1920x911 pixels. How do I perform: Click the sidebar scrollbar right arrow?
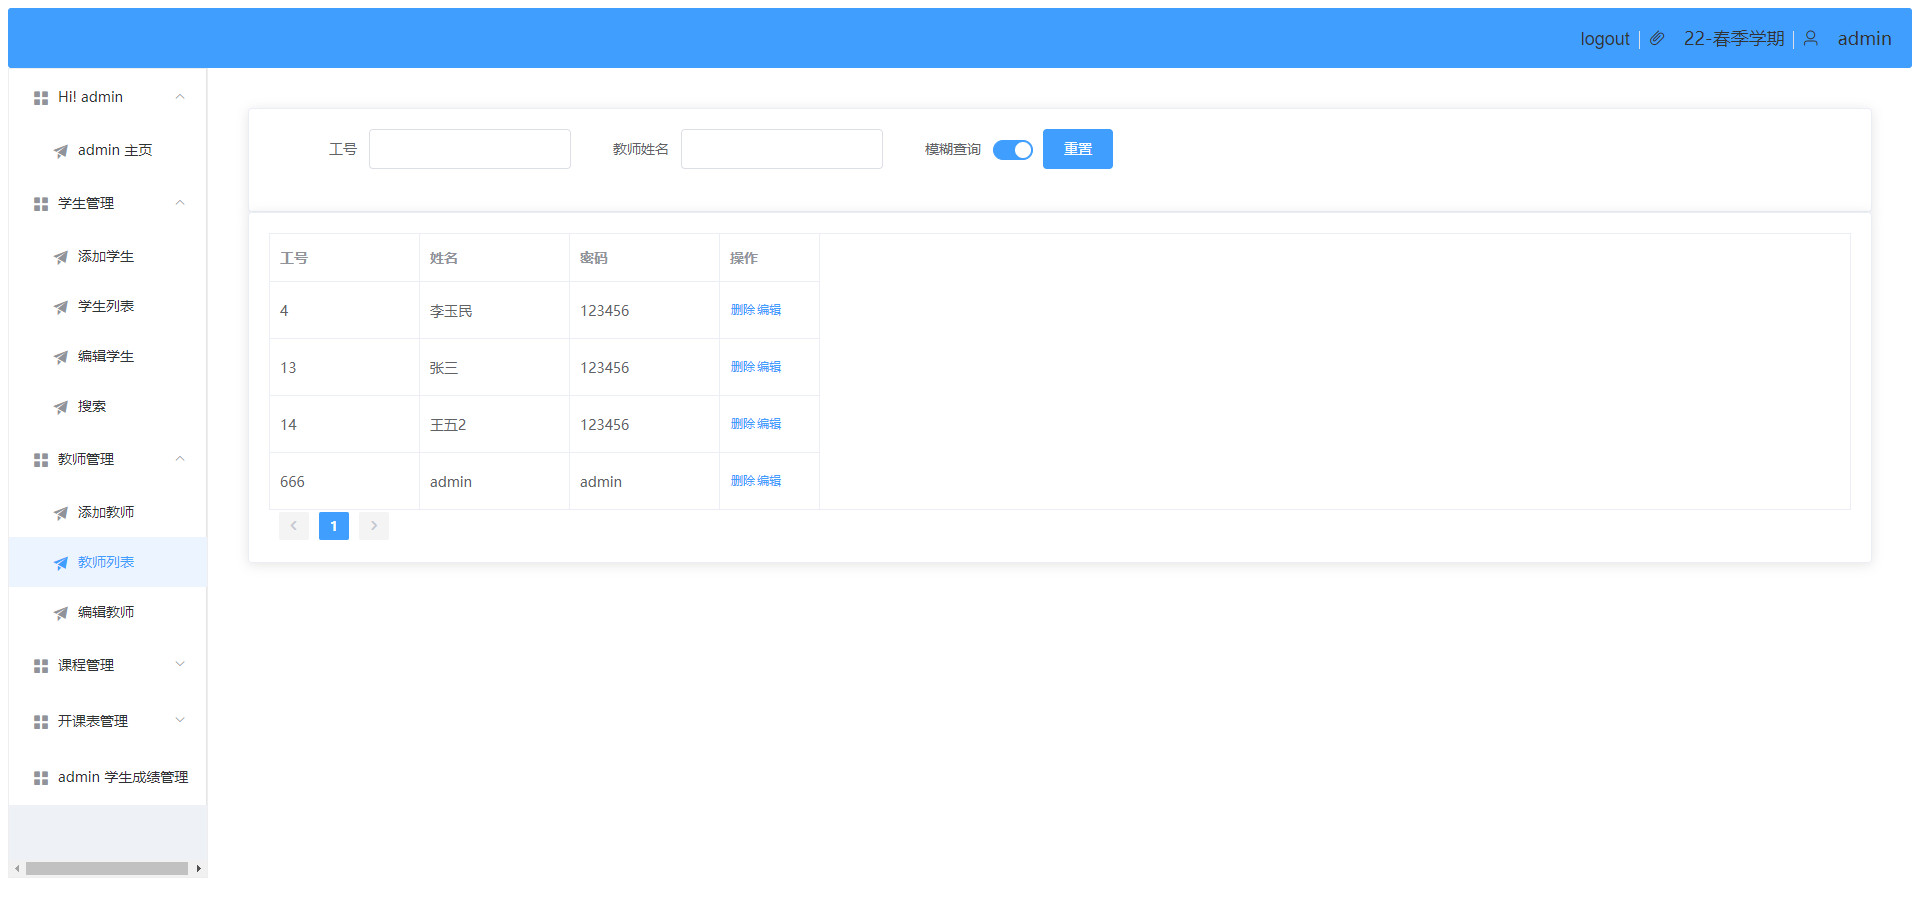tap(199, 869)
